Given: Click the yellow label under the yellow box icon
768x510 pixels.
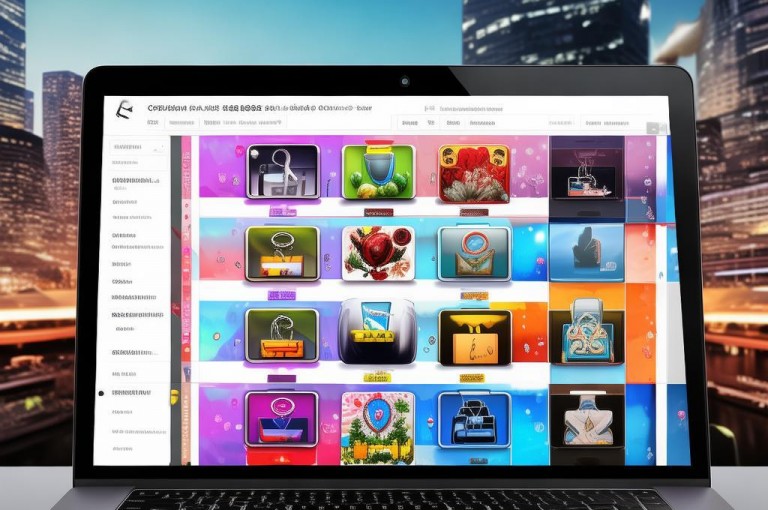Looking at the screenshot, I should [472, 378].
